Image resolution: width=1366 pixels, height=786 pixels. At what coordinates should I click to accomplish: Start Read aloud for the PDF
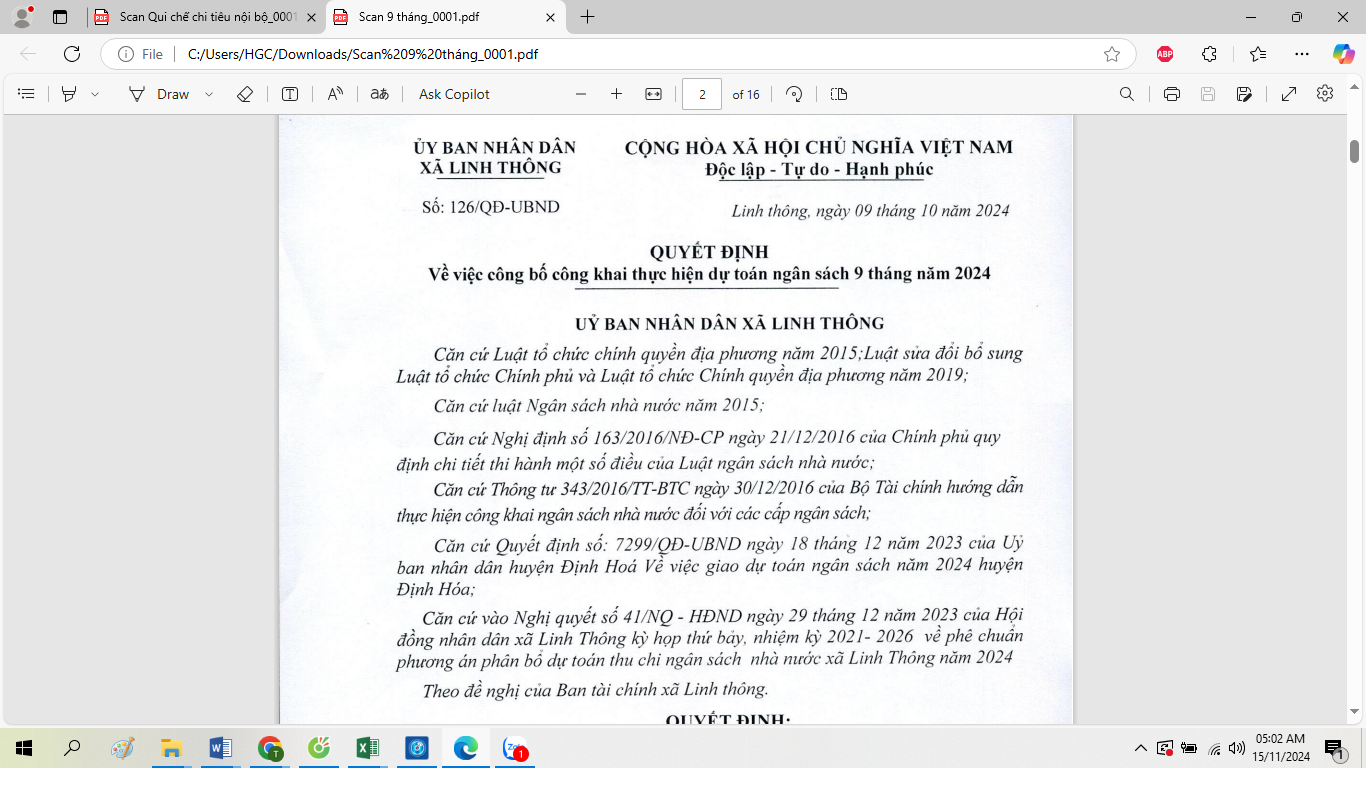pos(335,94)
